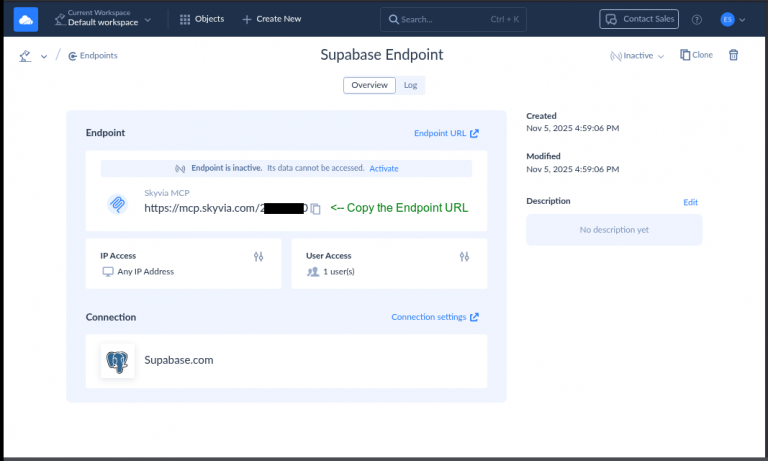Screen dimensions: 768x461
Task: Click the Skyvia MCP endpoint icon
Action: coord(118,204)
